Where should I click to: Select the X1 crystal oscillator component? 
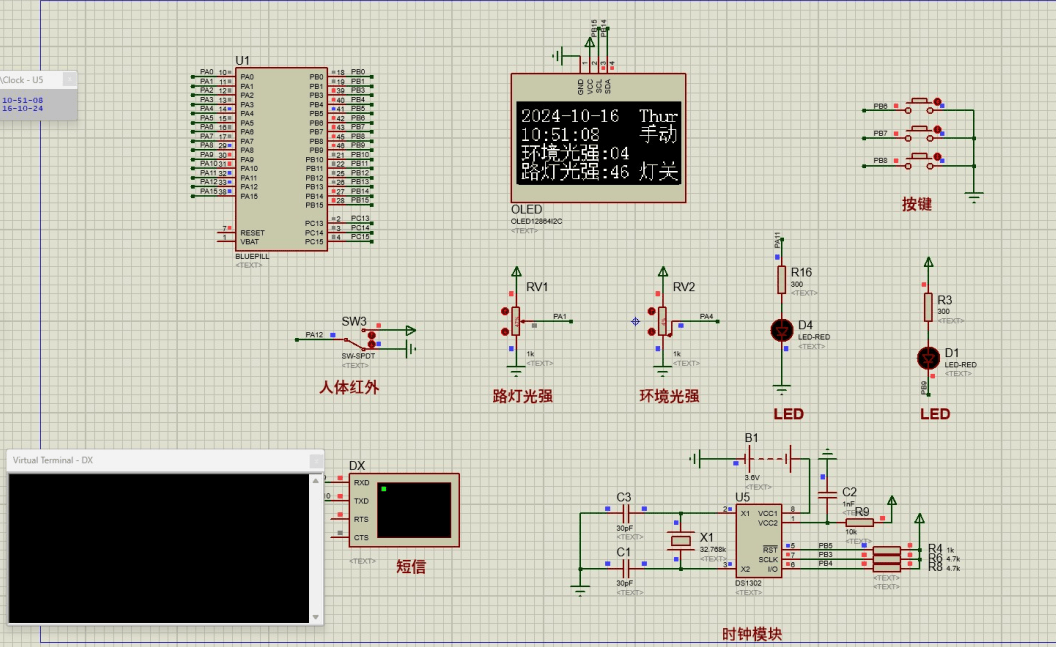[681, 541]
